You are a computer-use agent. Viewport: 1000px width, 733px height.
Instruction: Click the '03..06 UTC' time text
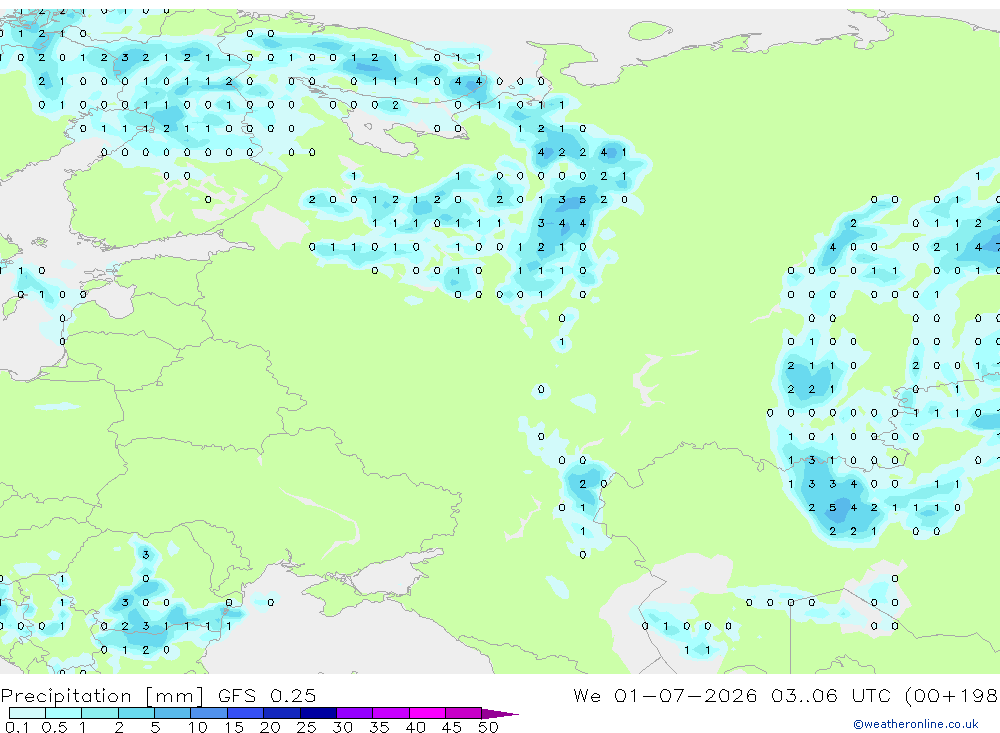coord(832,695)
